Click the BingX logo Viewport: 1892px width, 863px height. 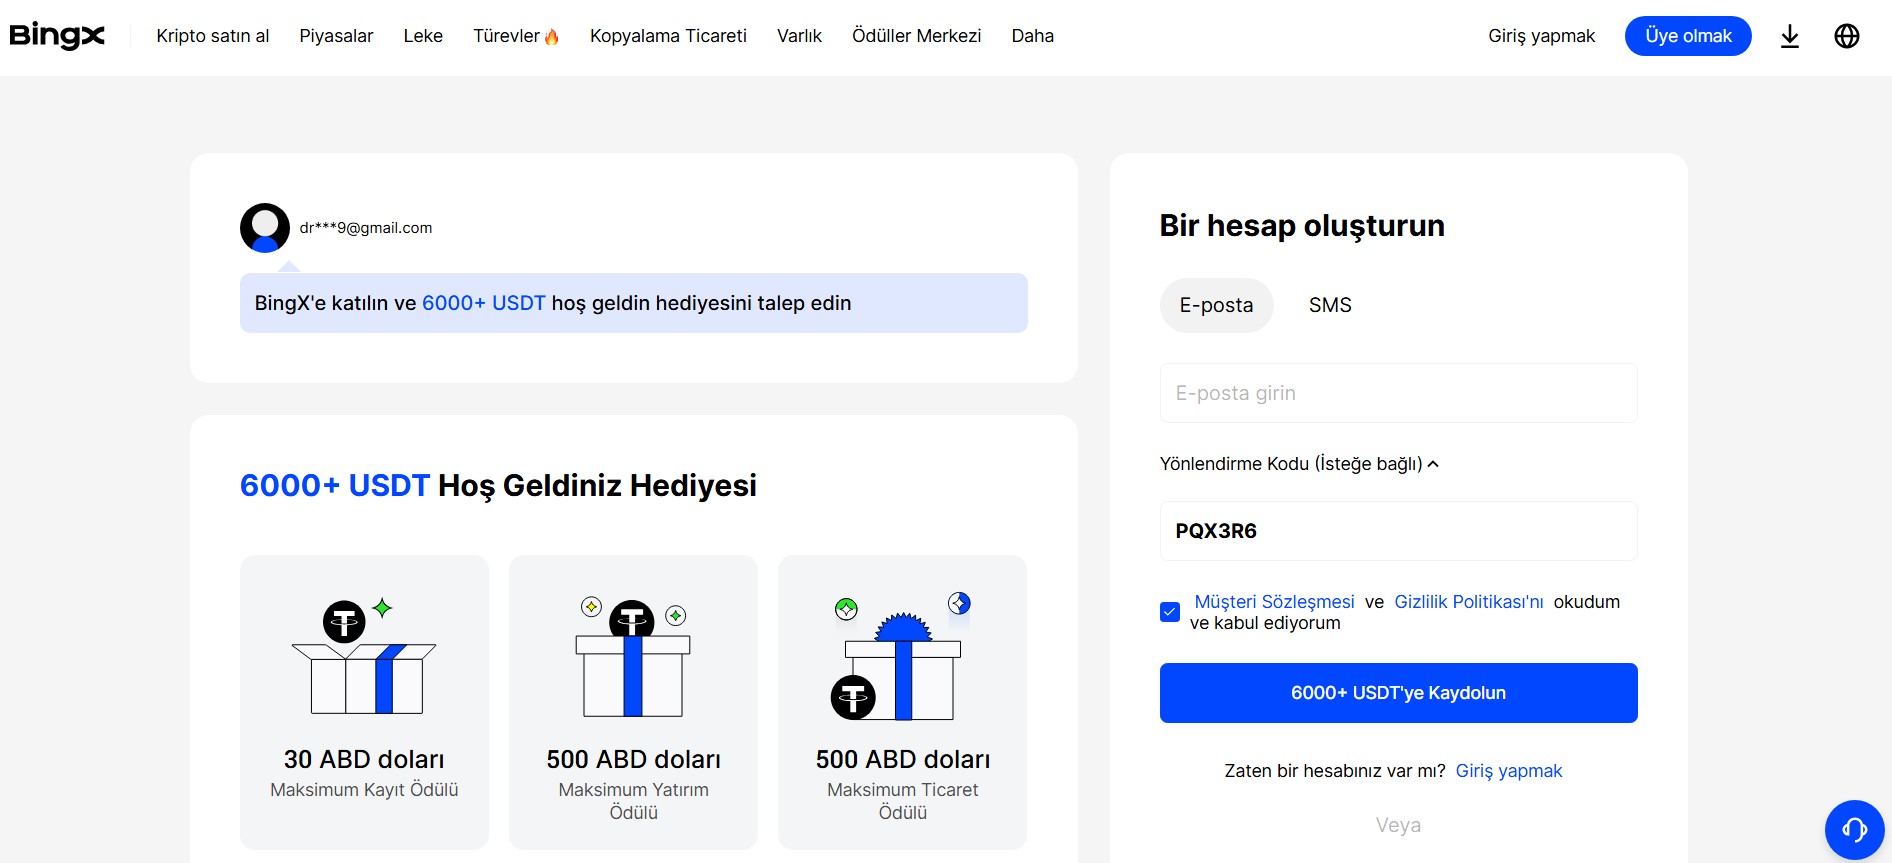(x=57, y=36)
